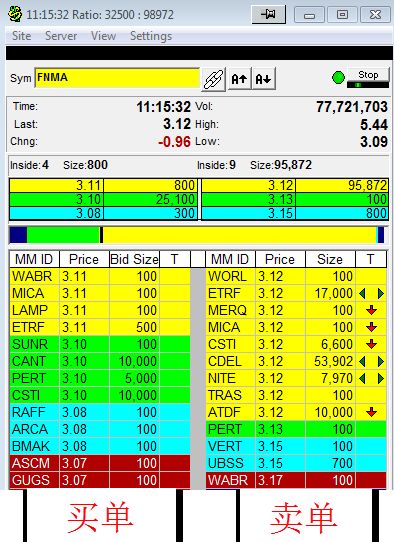Click the application logo icon in title bar
This screenshot has width=394, height=542.
click(x=15, y=14)
